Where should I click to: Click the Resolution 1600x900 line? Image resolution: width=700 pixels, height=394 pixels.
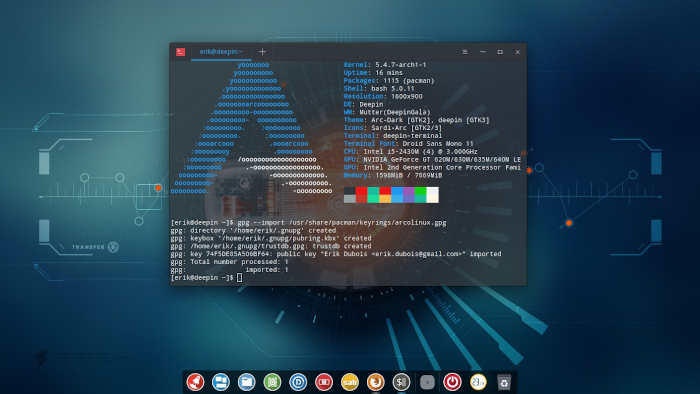(x=383, y=96)
